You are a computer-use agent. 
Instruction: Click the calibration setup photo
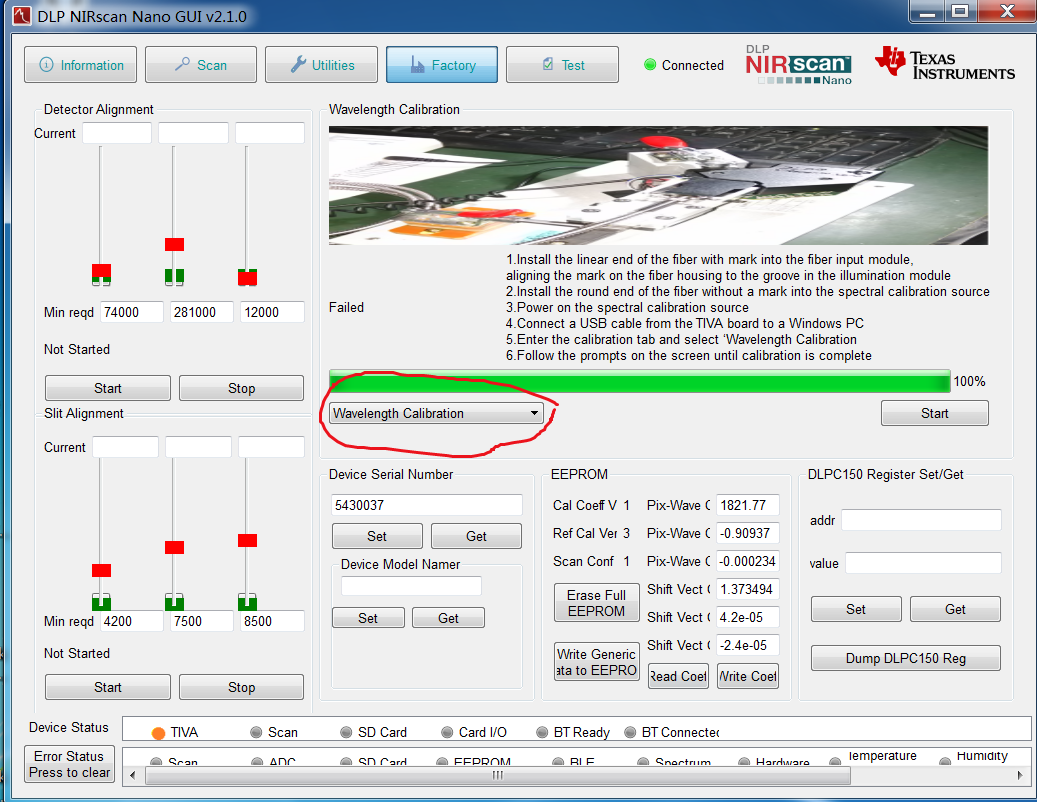[658, 185]
